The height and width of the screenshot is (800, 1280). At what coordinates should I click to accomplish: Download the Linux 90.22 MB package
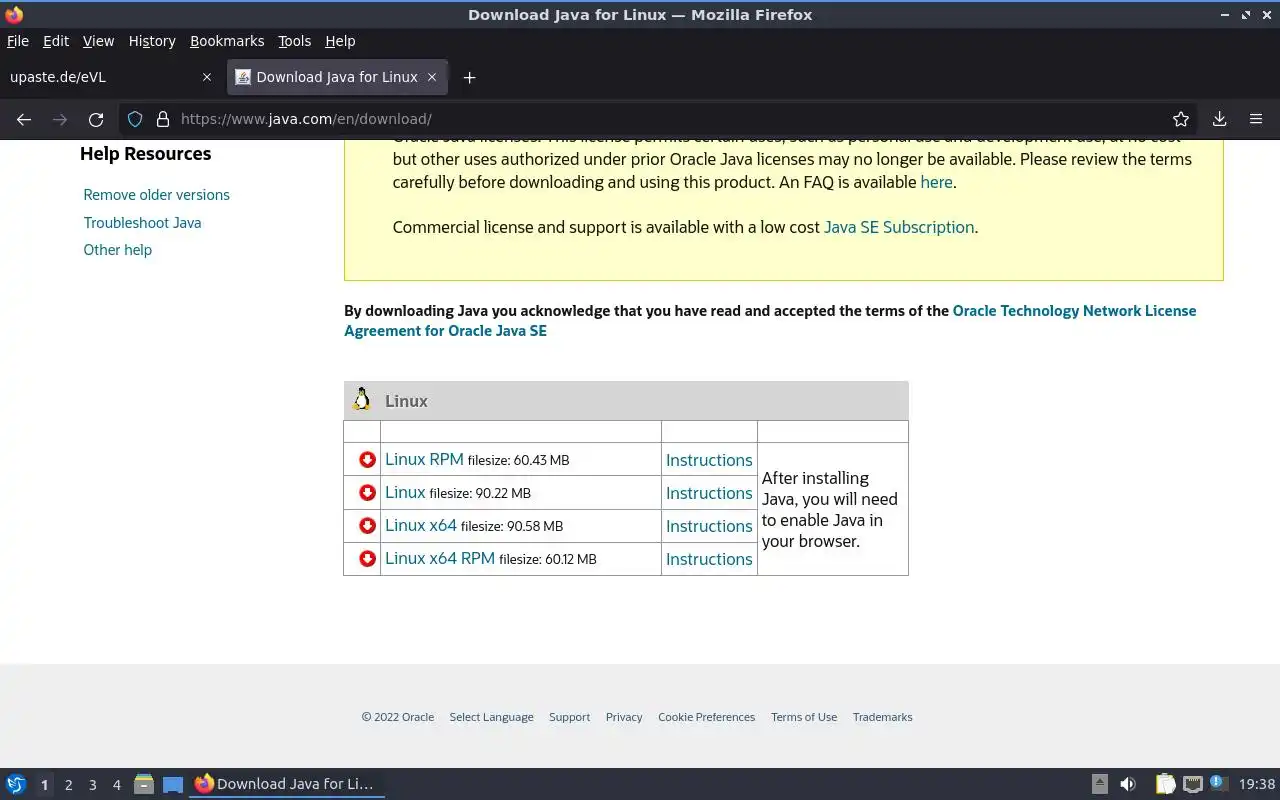(405, 492)
